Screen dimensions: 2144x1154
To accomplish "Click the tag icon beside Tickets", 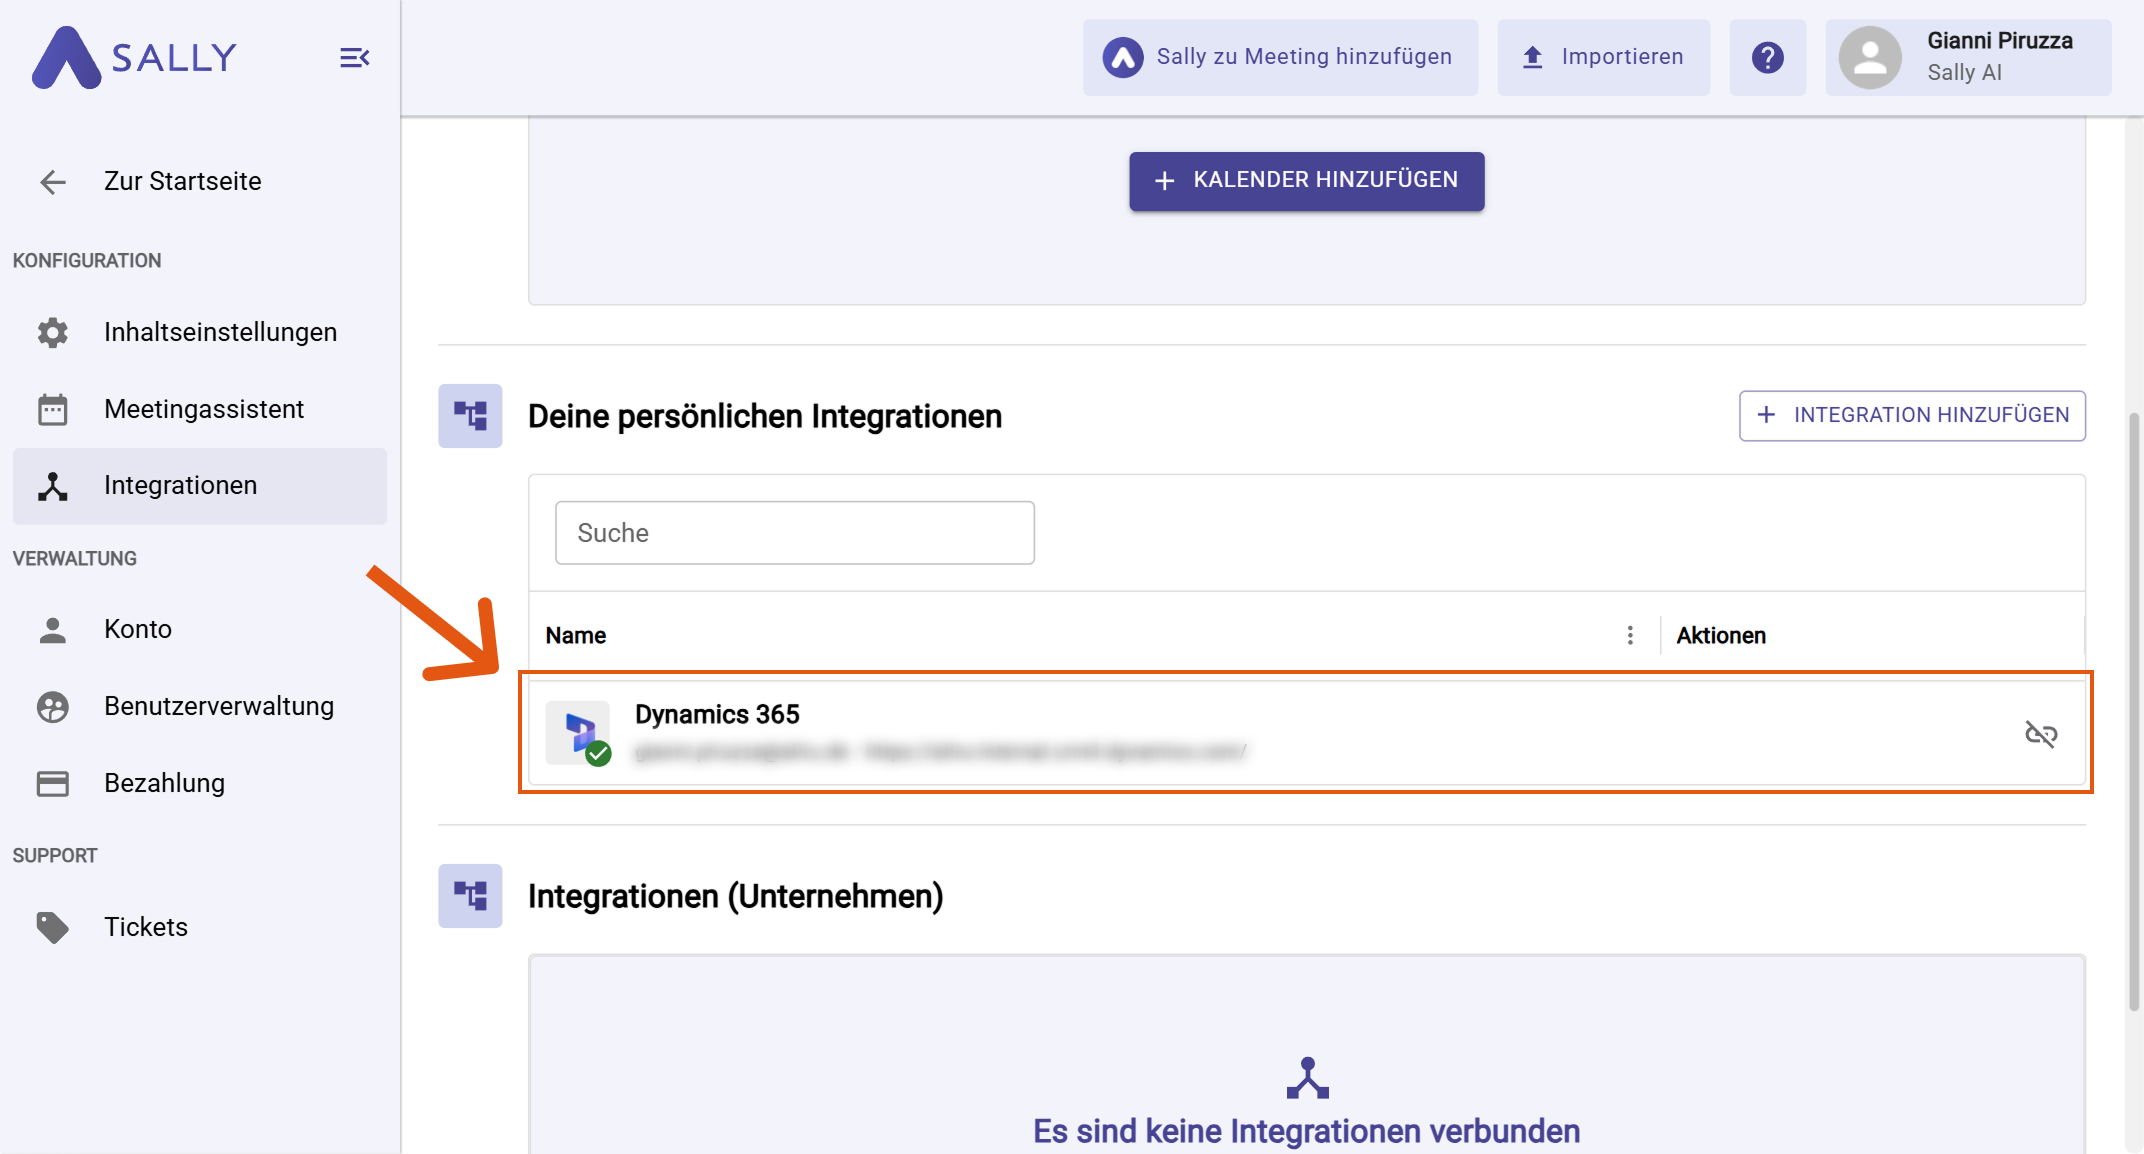I will pyautogui.click(x=53, y=927).
